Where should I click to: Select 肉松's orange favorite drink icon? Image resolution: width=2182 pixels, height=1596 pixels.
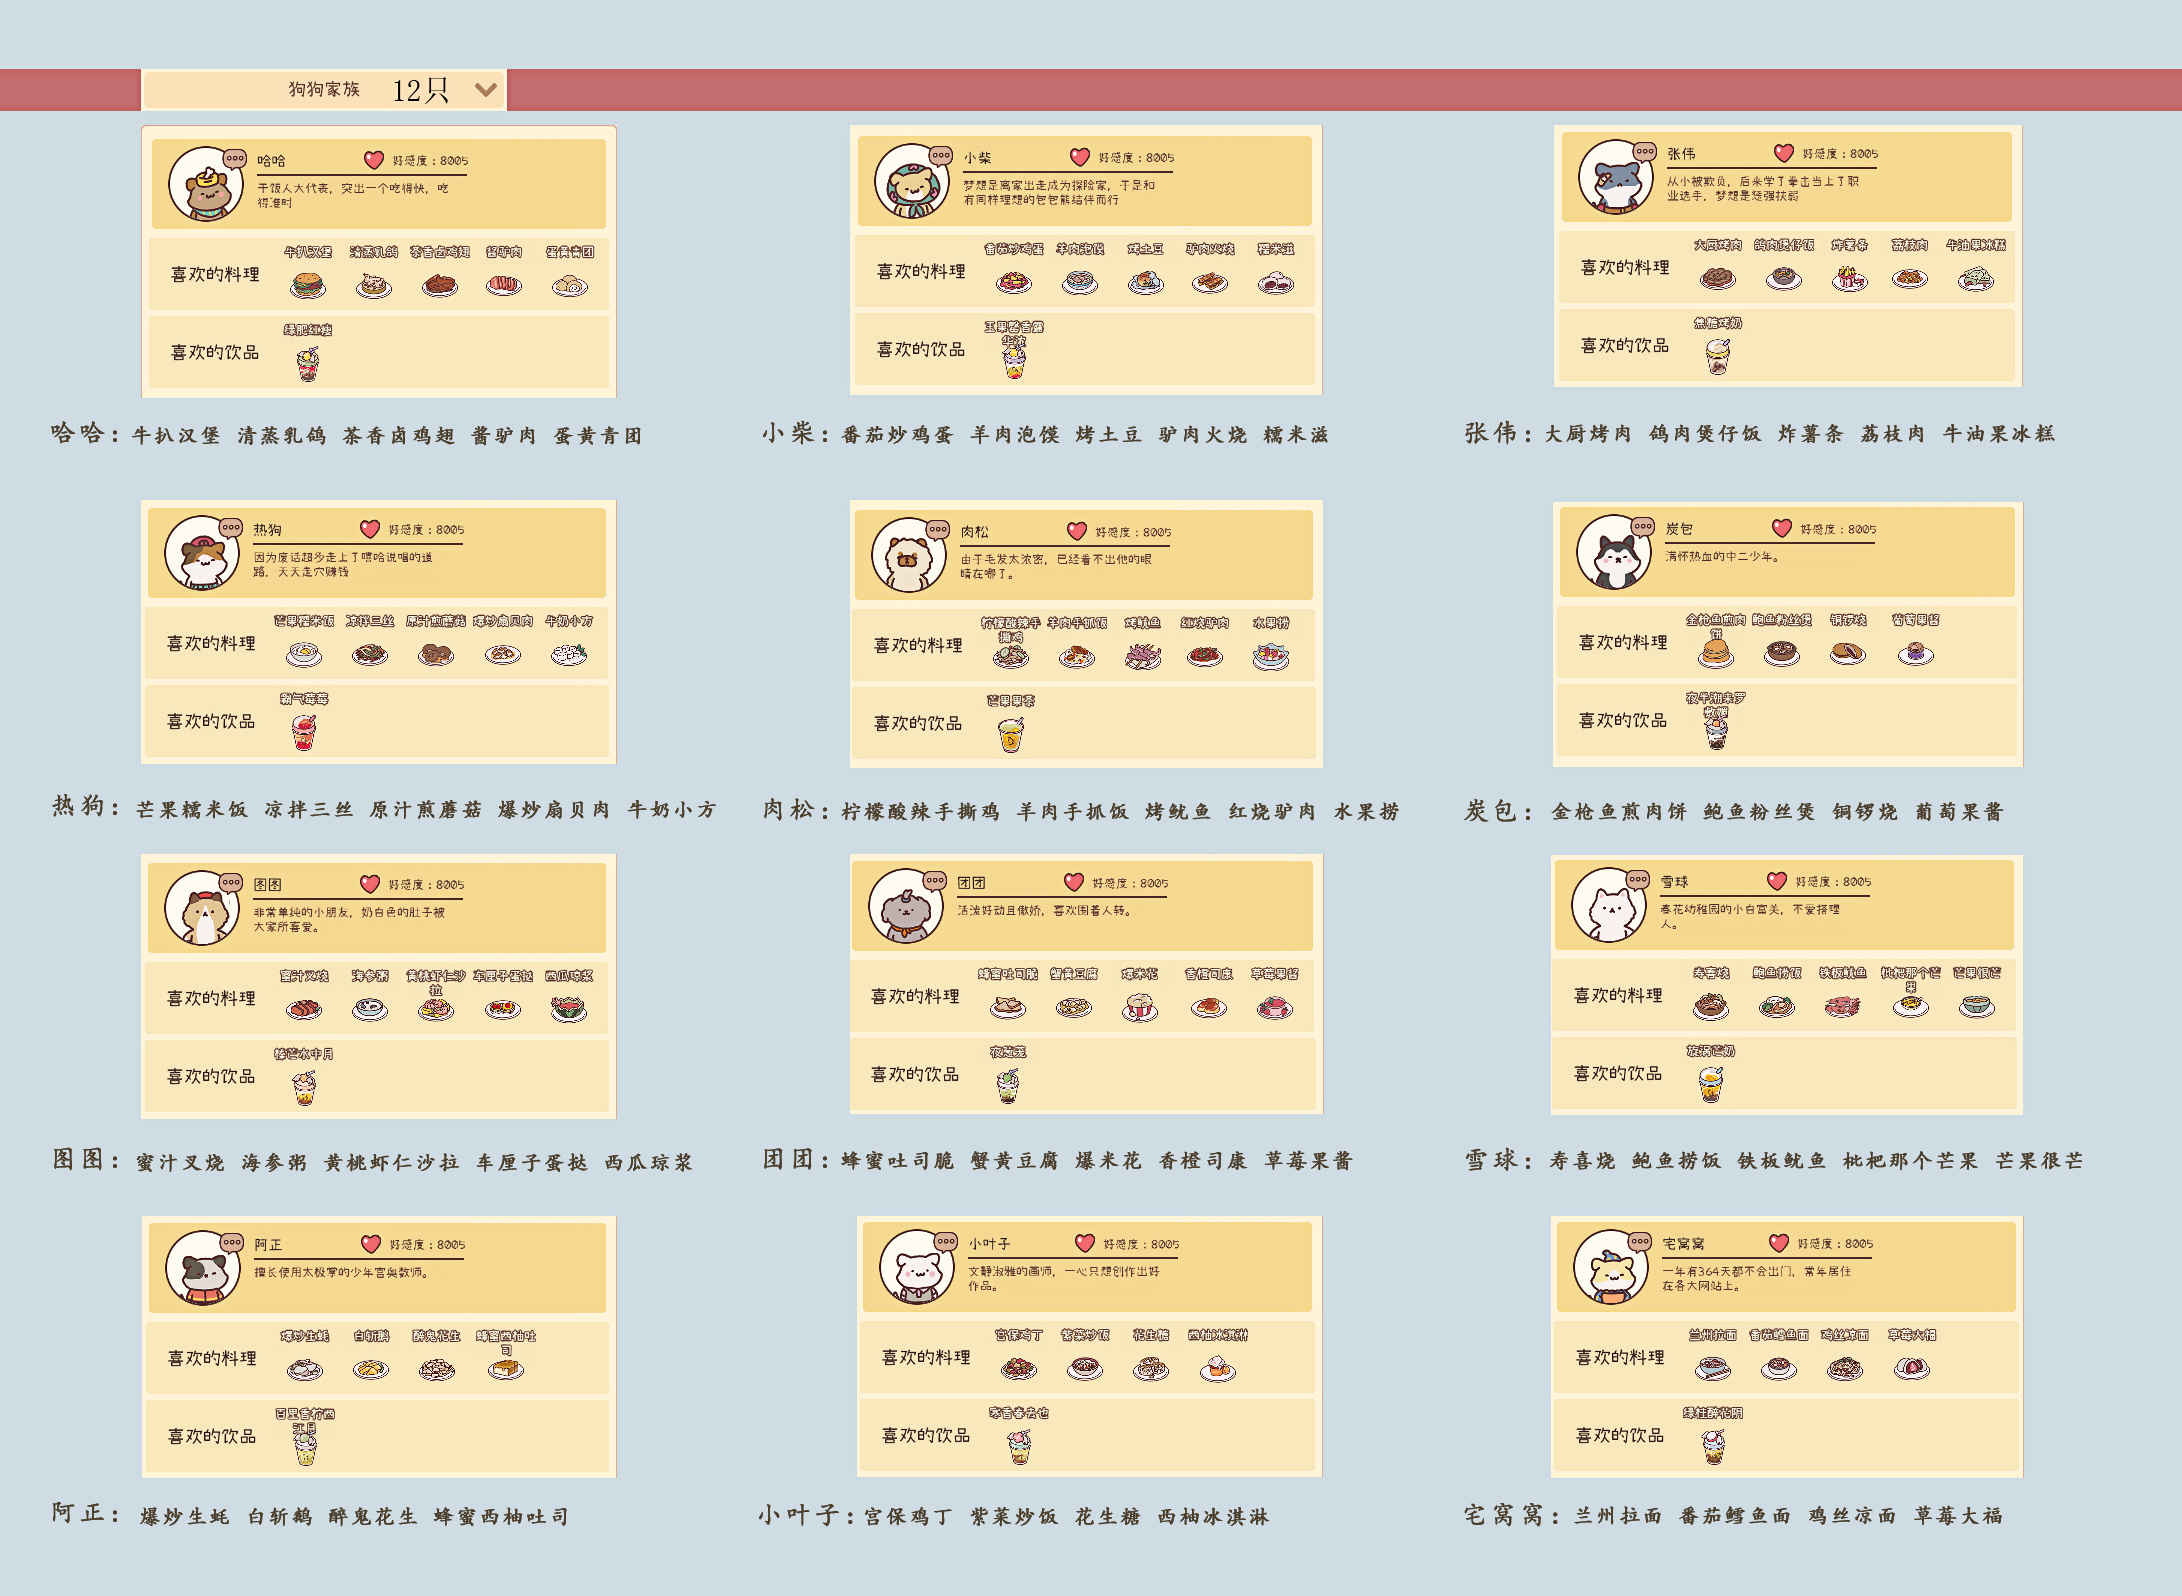coord(1011,735)
